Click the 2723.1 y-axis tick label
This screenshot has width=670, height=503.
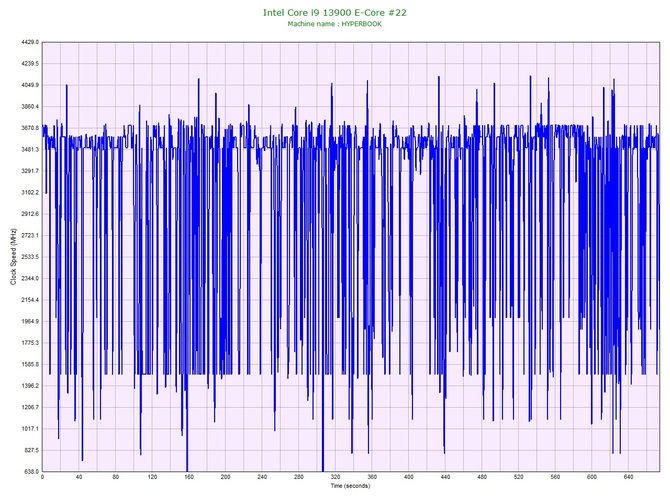click(x=30, y=235)
